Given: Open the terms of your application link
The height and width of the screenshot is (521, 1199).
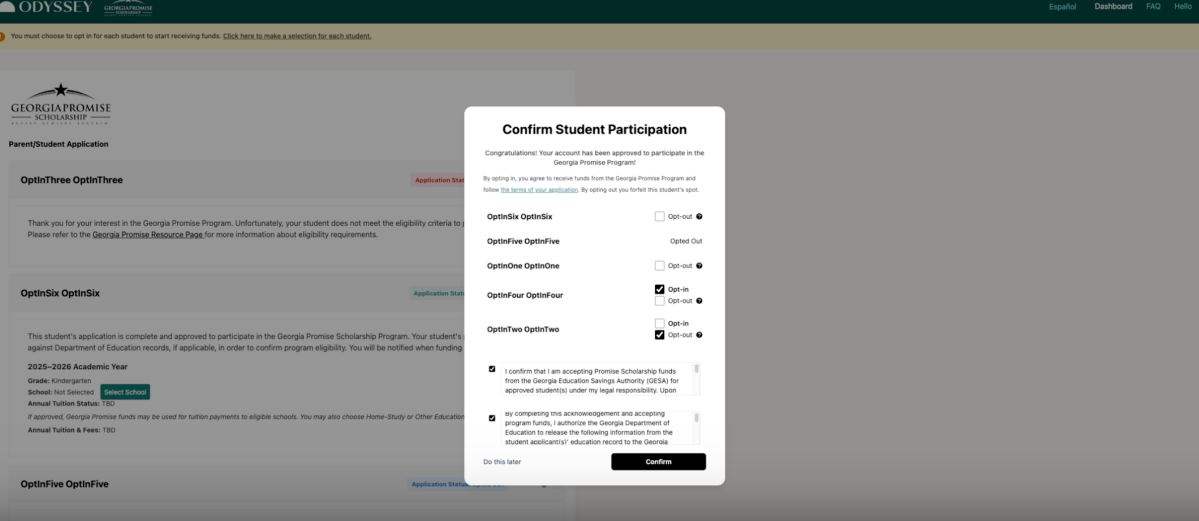Looking at the screenshot, I should (x=539, y=189).
